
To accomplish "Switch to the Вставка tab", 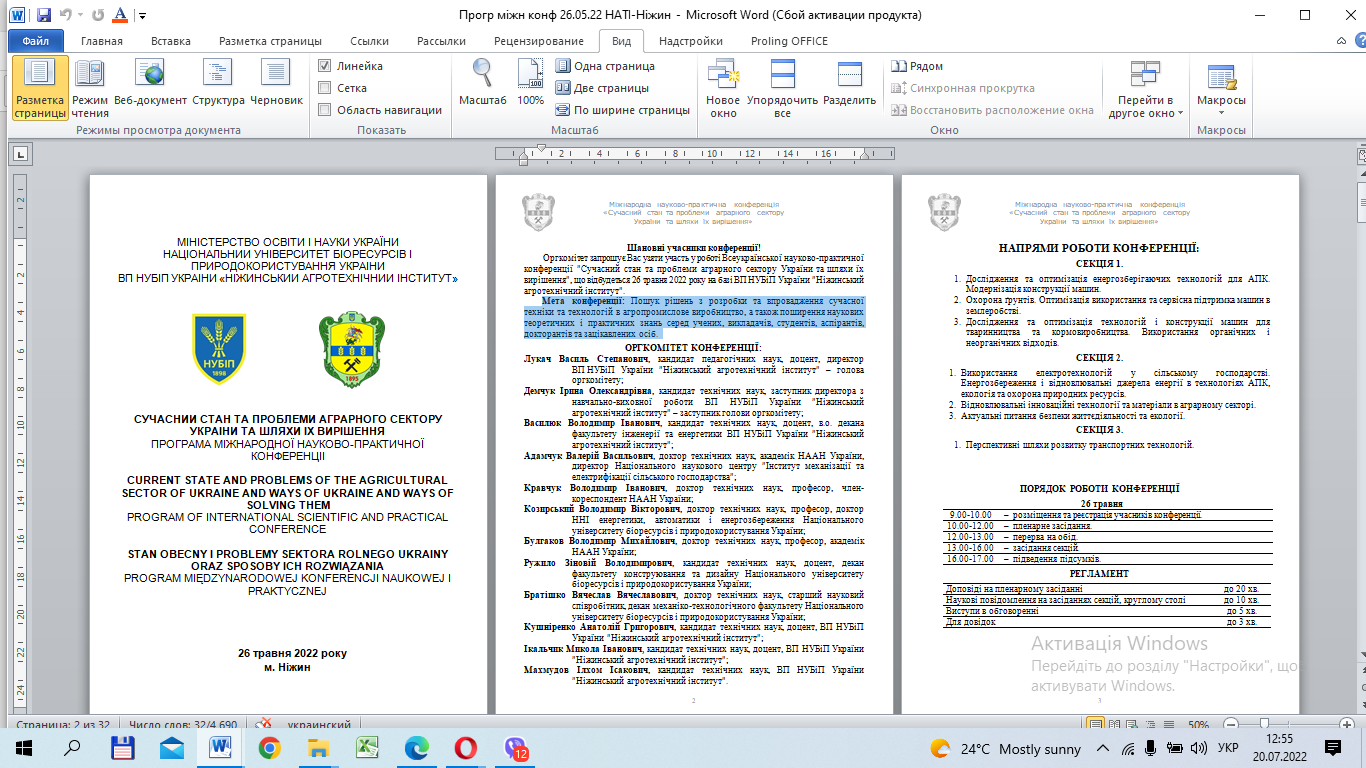I will 171,41.
